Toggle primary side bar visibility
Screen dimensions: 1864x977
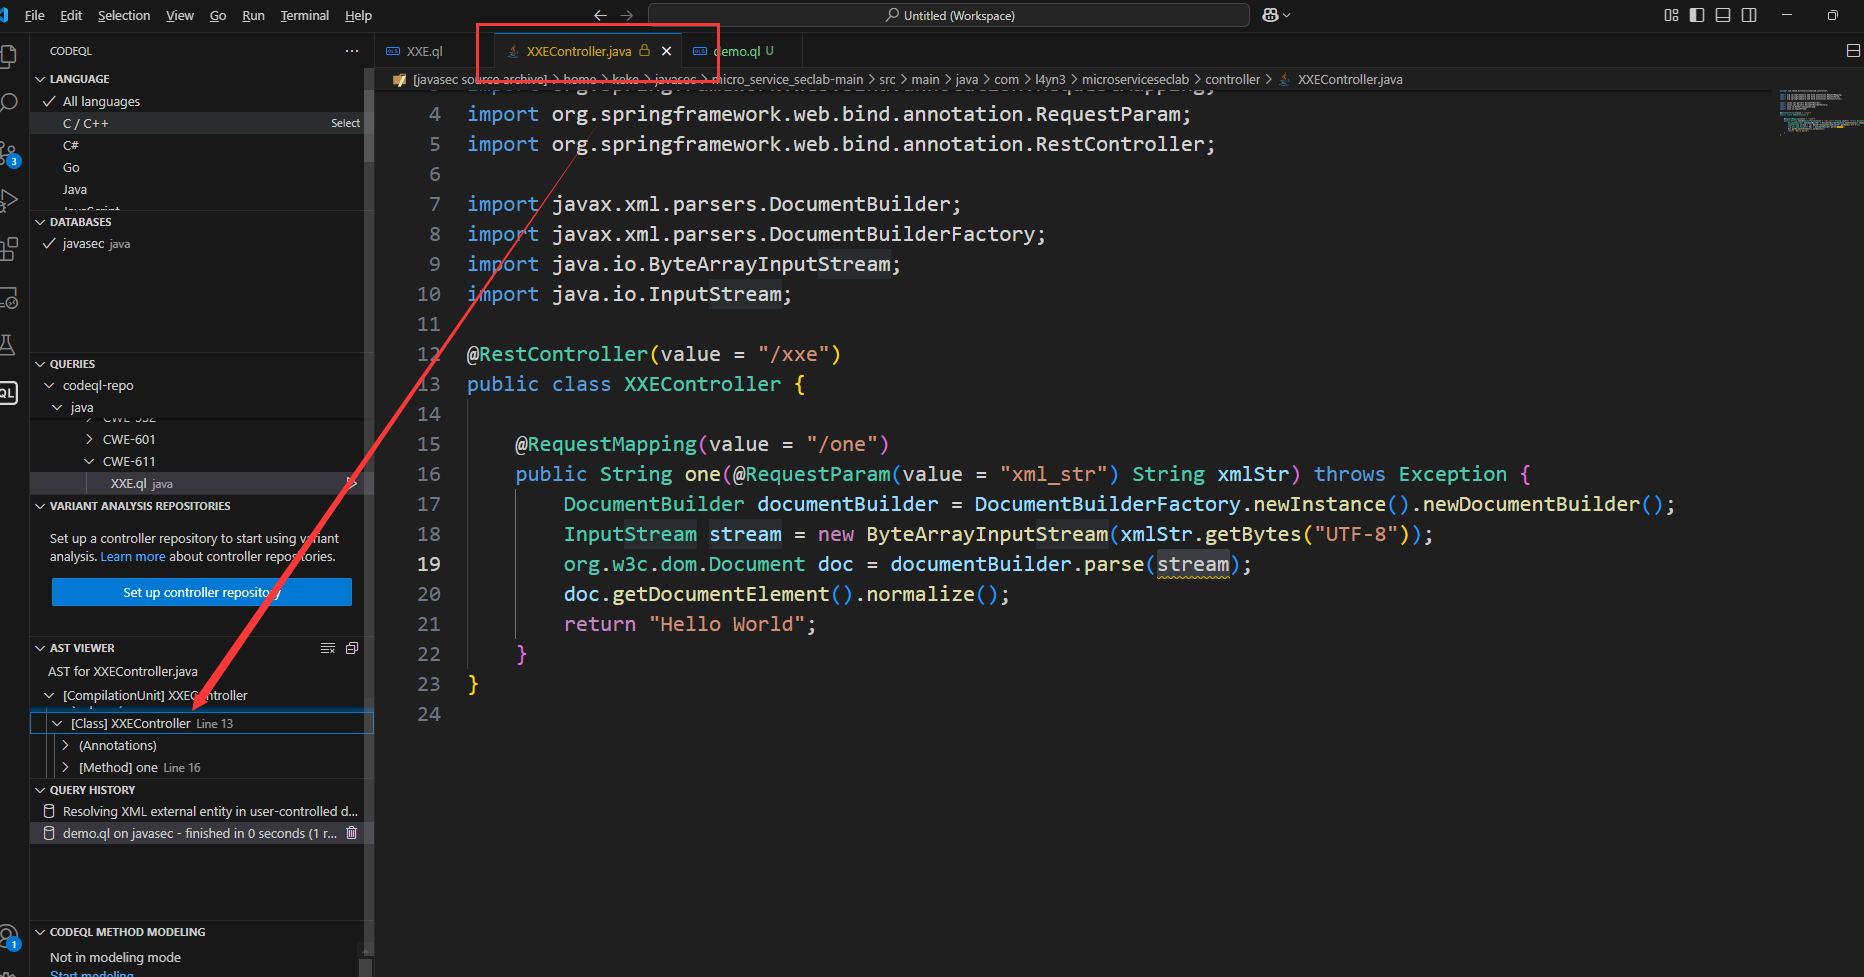click(1697, 15)
